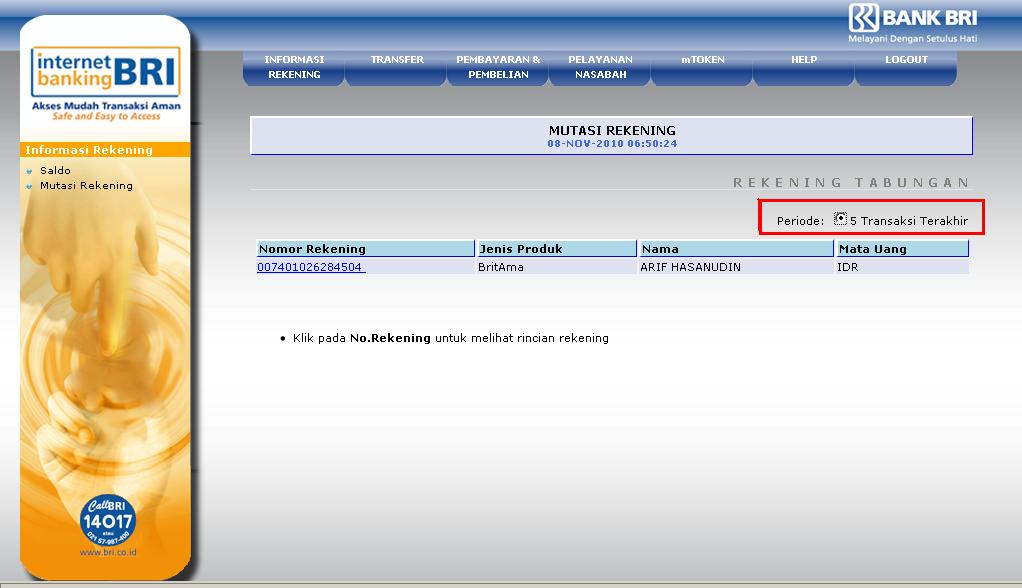
Task: Log out via Logout tab
Action: 906,67
